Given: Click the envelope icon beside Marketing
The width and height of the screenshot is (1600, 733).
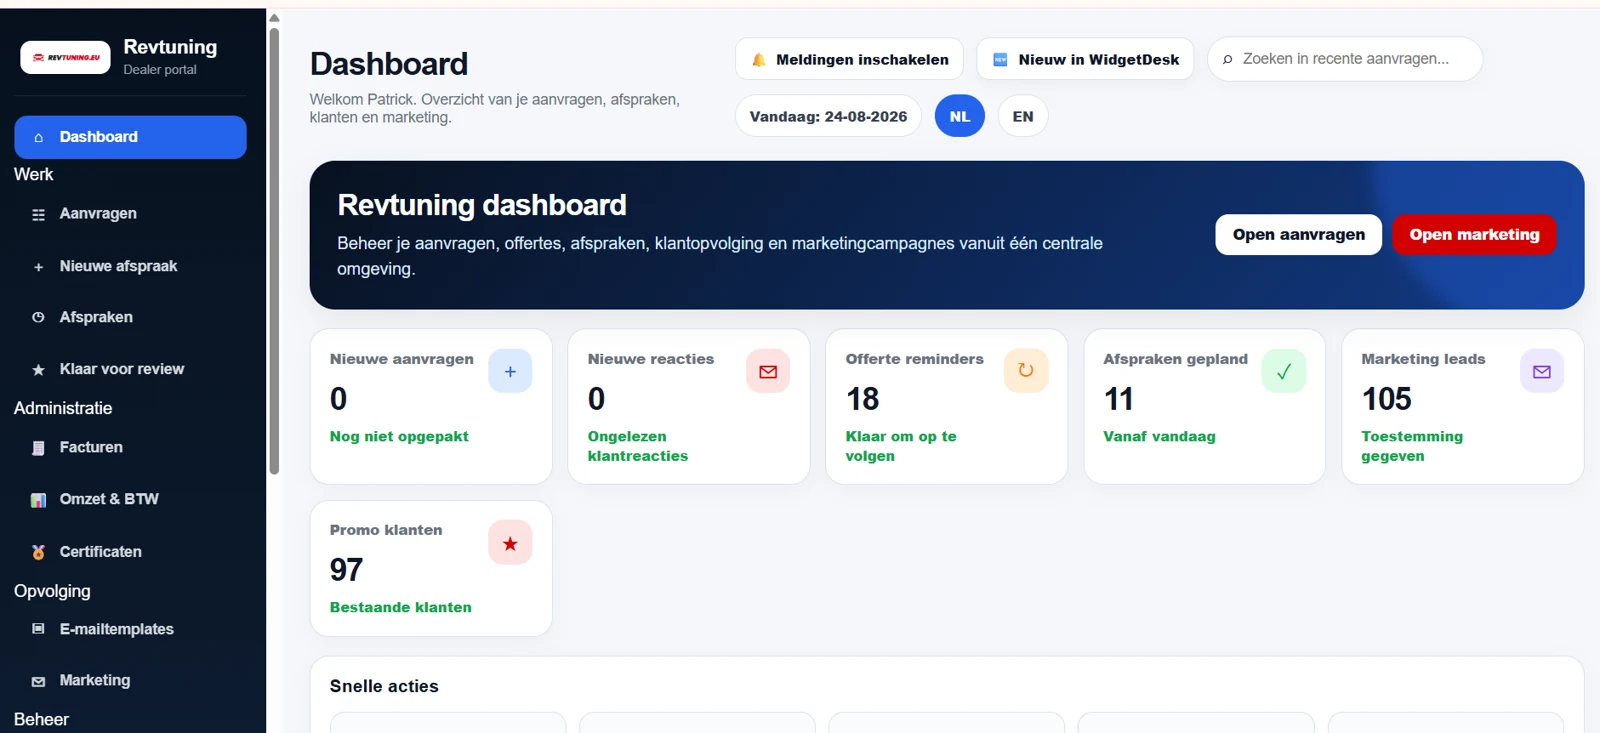Looking at the screenshot, I should [x=39, y=681].
